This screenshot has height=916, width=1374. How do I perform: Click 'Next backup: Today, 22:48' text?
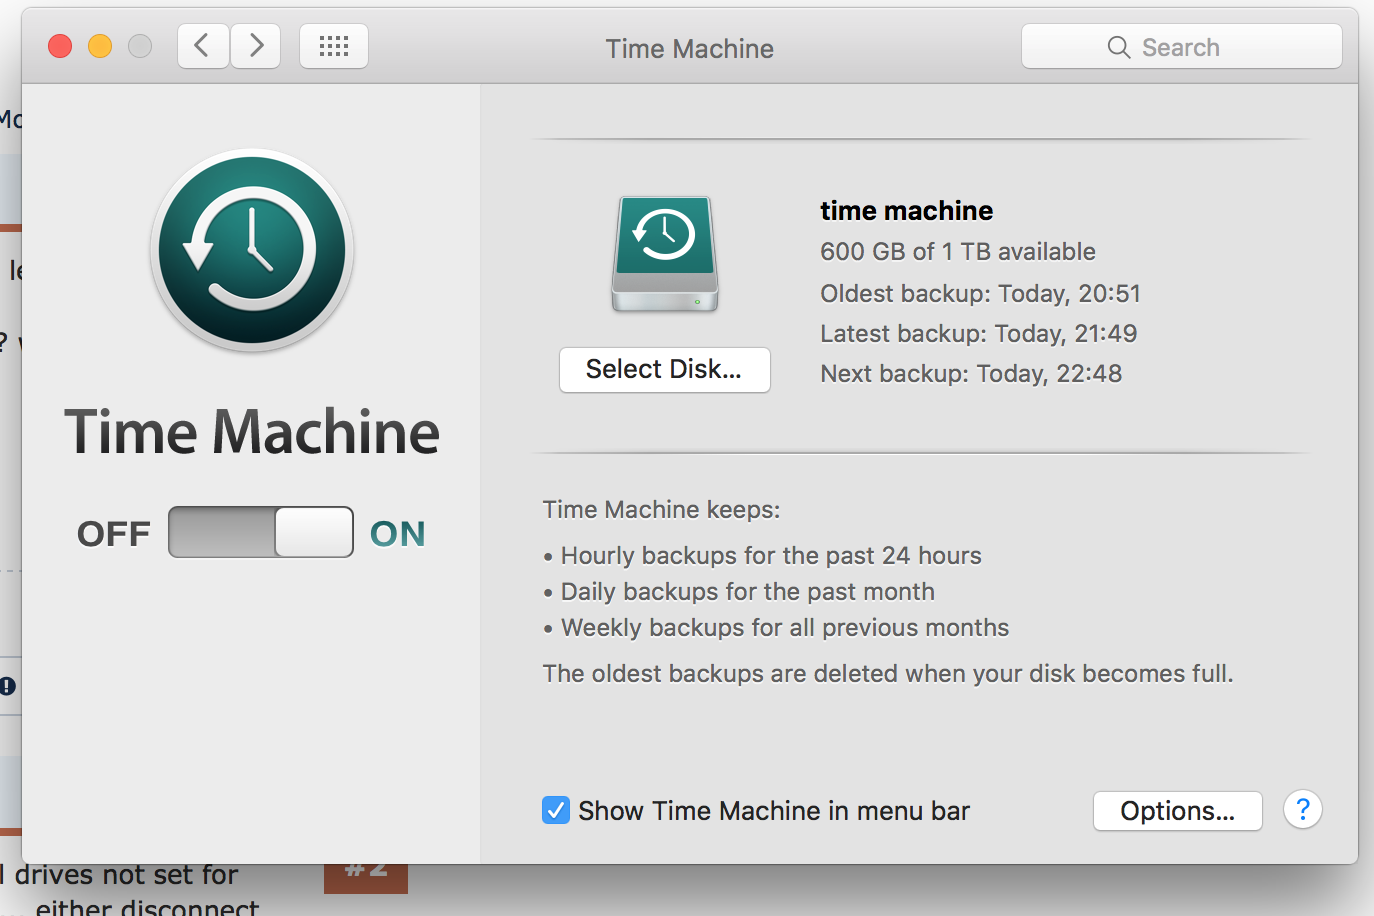(971, 374)
